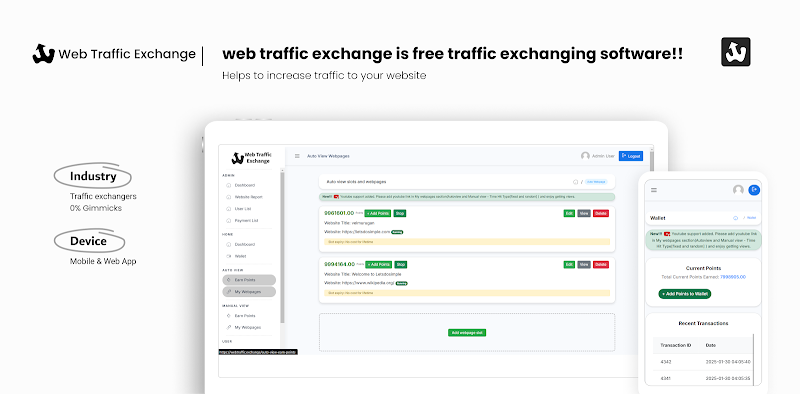Screen dimensions: 800x394
Task: Open the mobile app hamburger menu
Action: click(654, 190)
